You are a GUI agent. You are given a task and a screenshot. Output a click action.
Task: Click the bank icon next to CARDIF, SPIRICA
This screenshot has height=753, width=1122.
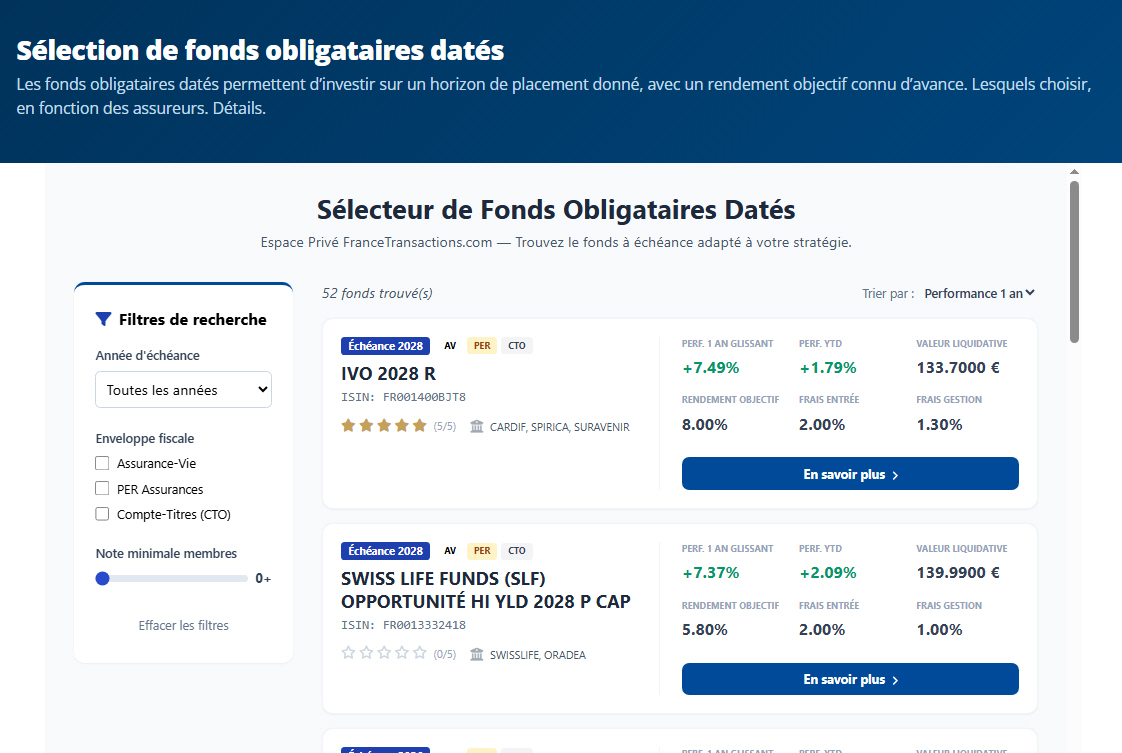coord(477,427)
